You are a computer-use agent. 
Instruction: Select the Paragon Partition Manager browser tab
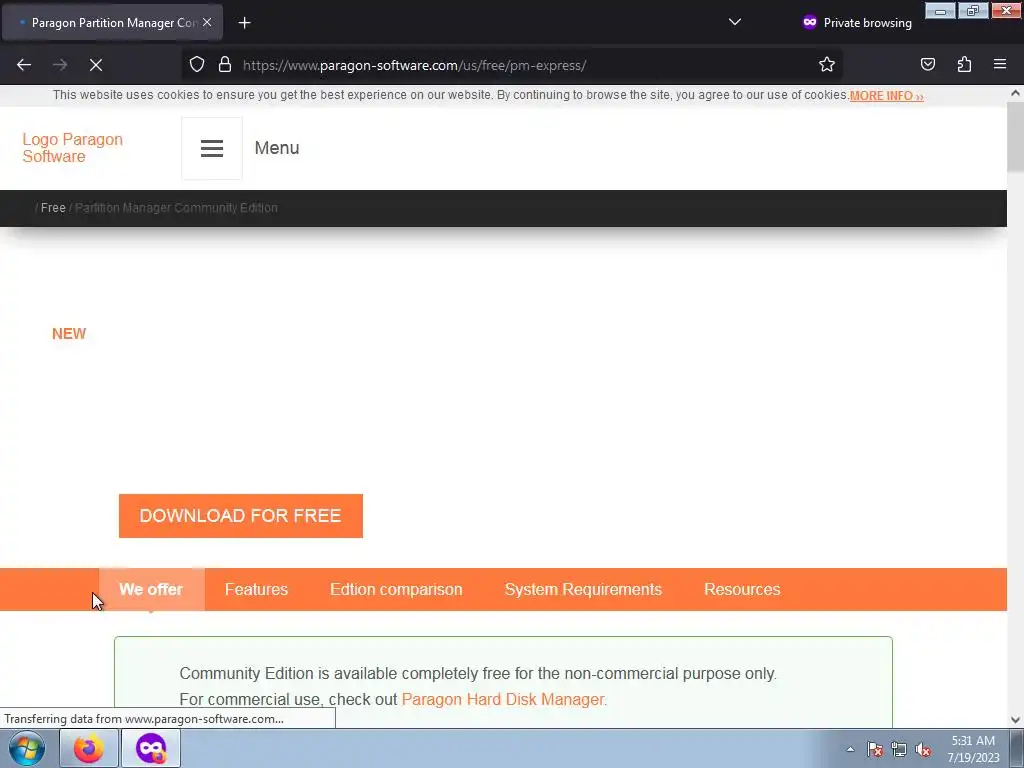tap(112, 23)
